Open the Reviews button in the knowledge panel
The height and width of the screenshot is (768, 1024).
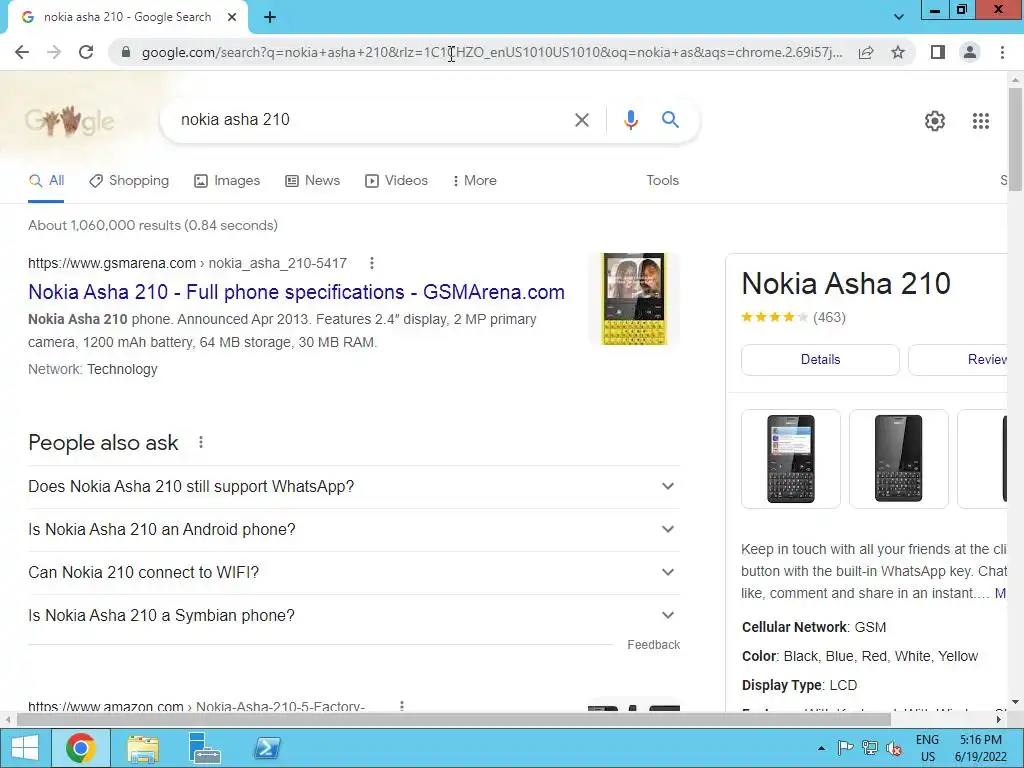point(957,360)
